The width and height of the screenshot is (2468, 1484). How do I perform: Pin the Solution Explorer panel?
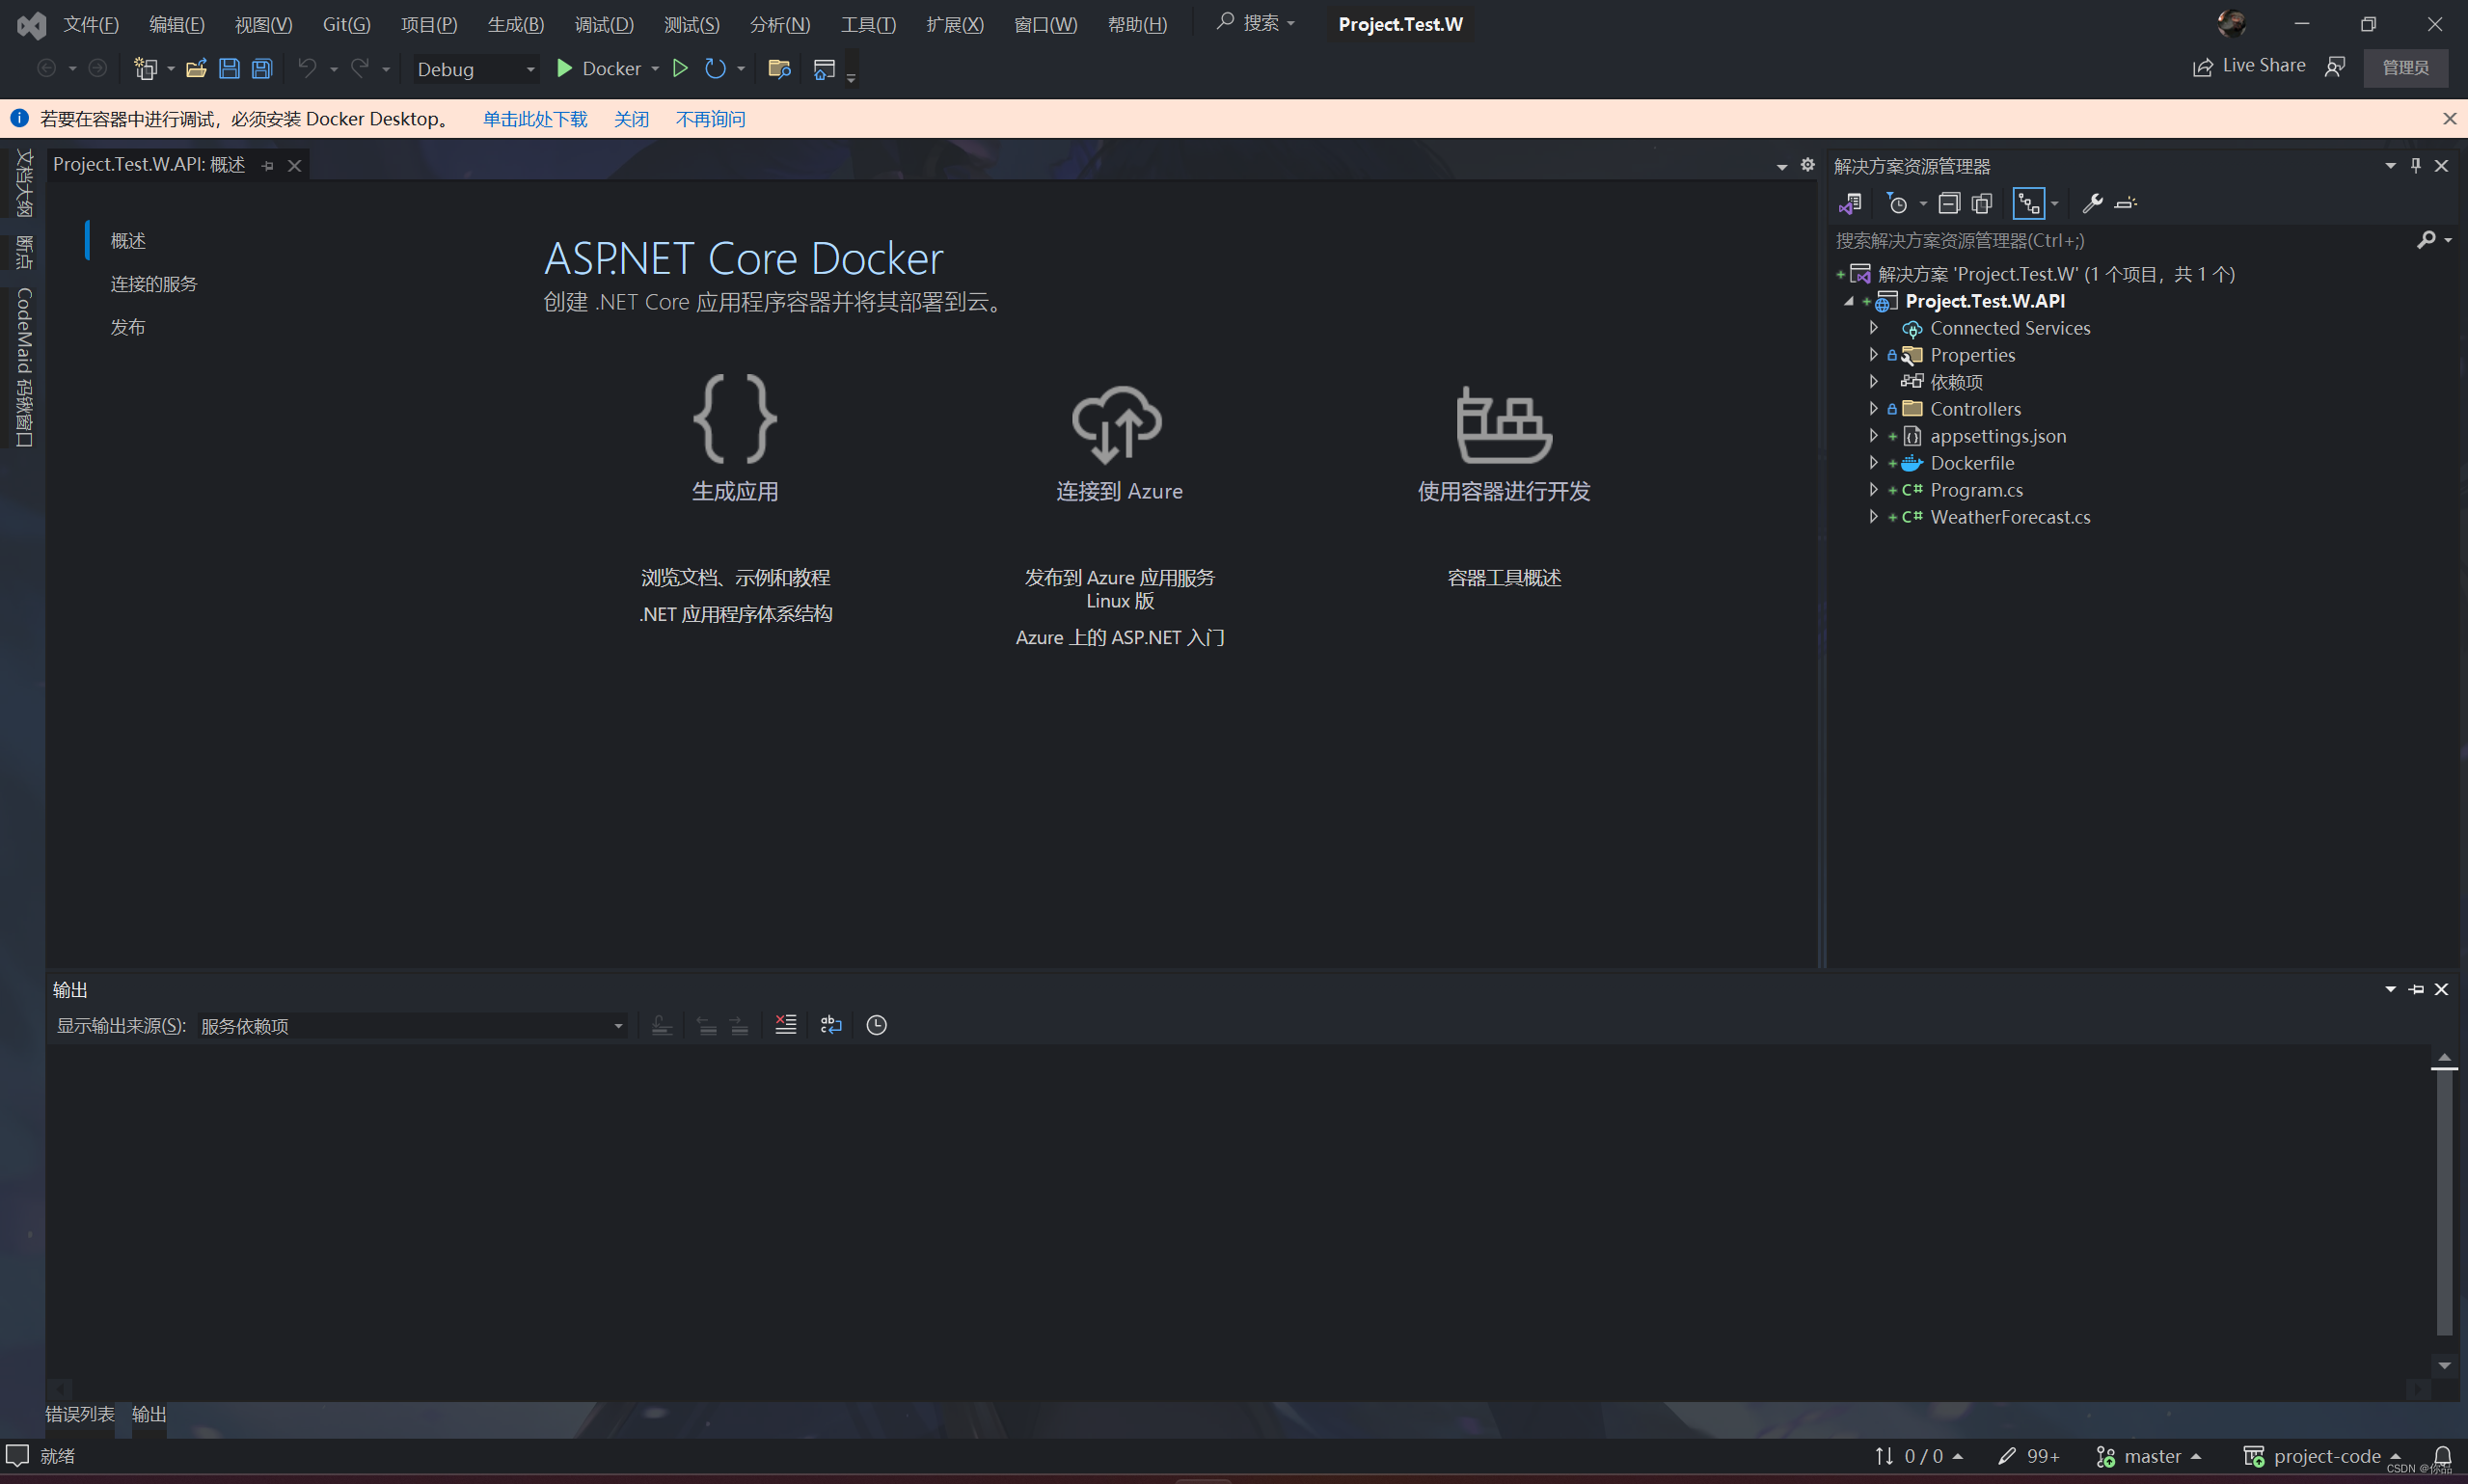[x=2415, y=166]
